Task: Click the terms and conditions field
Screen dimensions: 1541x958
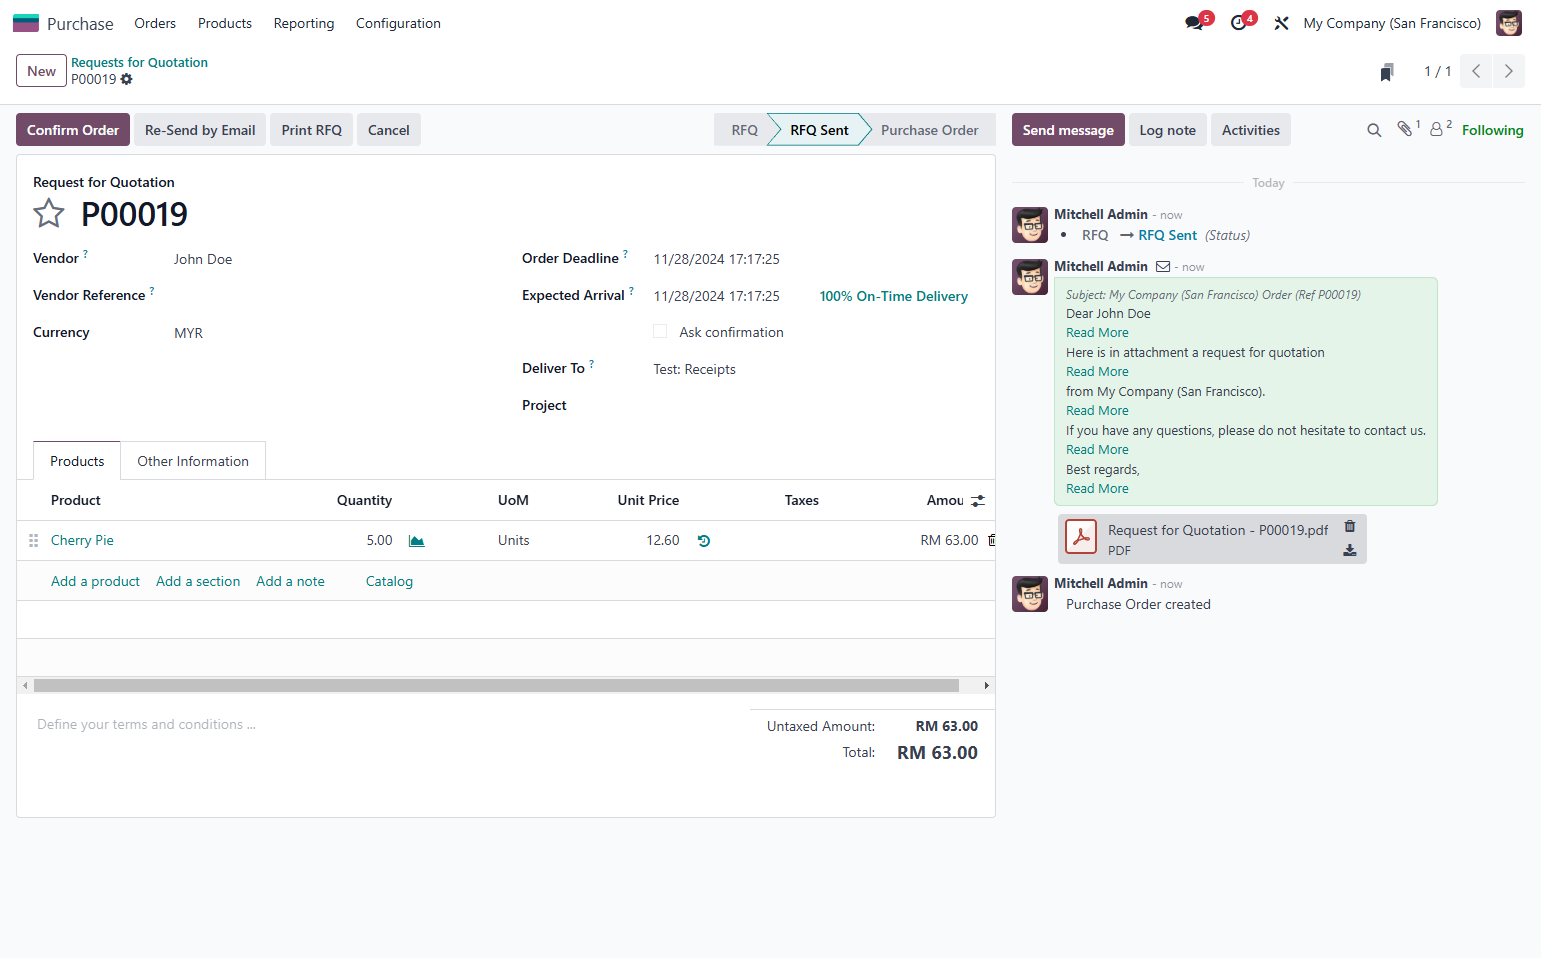Action: click(384, 724)
